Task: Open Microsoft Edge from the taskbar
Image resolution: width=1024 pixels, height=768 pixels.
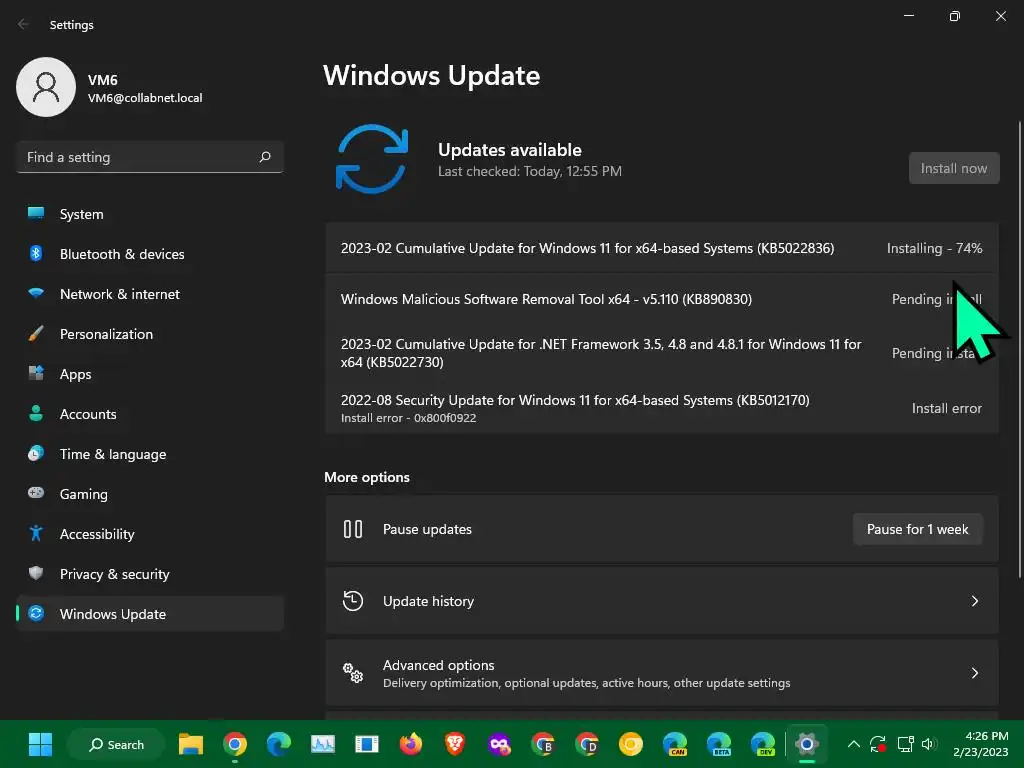Action: pos(279,744)
